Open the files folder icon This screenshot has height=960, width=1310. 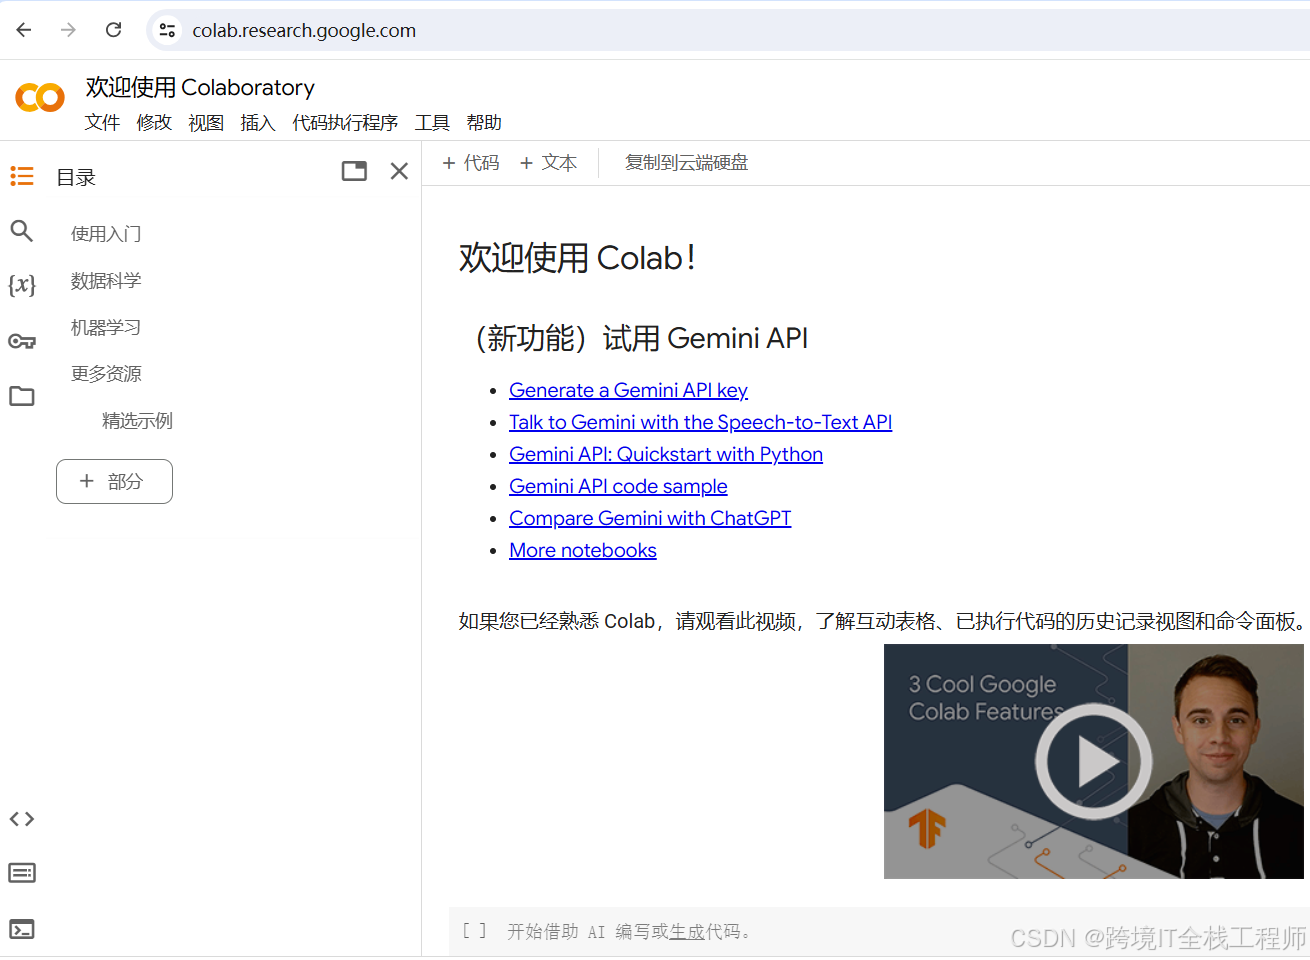pos(22,396)
